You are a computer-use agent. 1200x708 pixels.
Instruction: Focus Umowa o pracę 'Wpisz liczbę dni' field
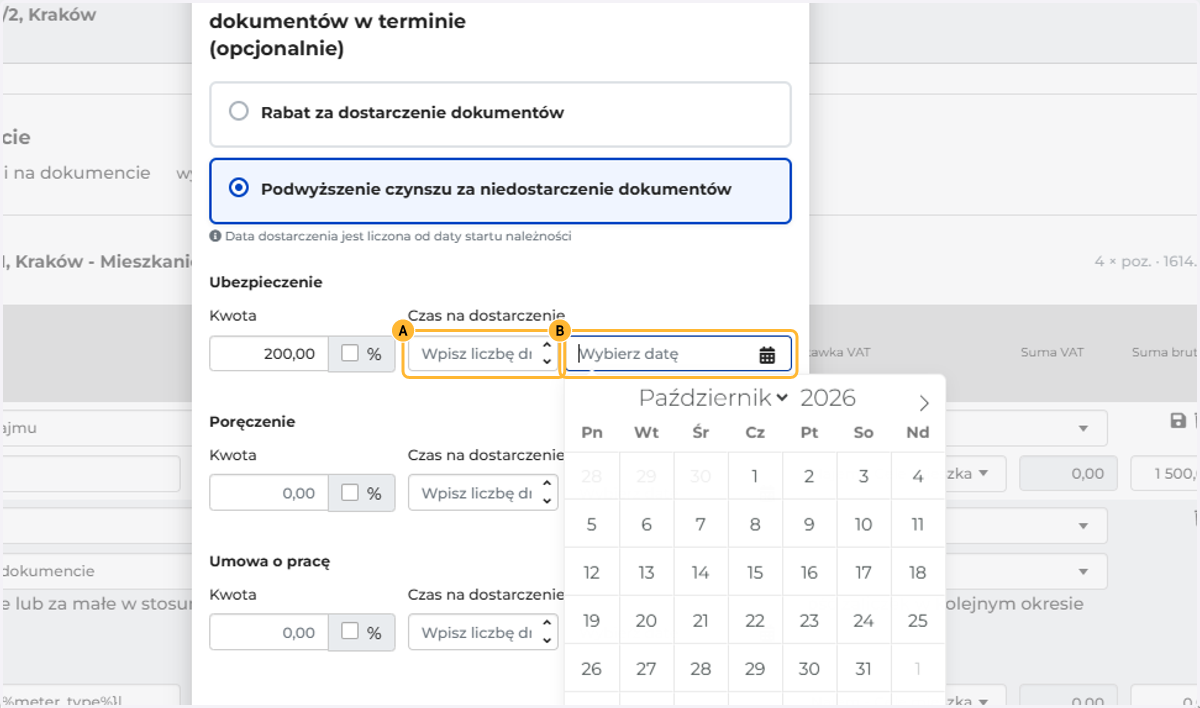tap(483, 632)
